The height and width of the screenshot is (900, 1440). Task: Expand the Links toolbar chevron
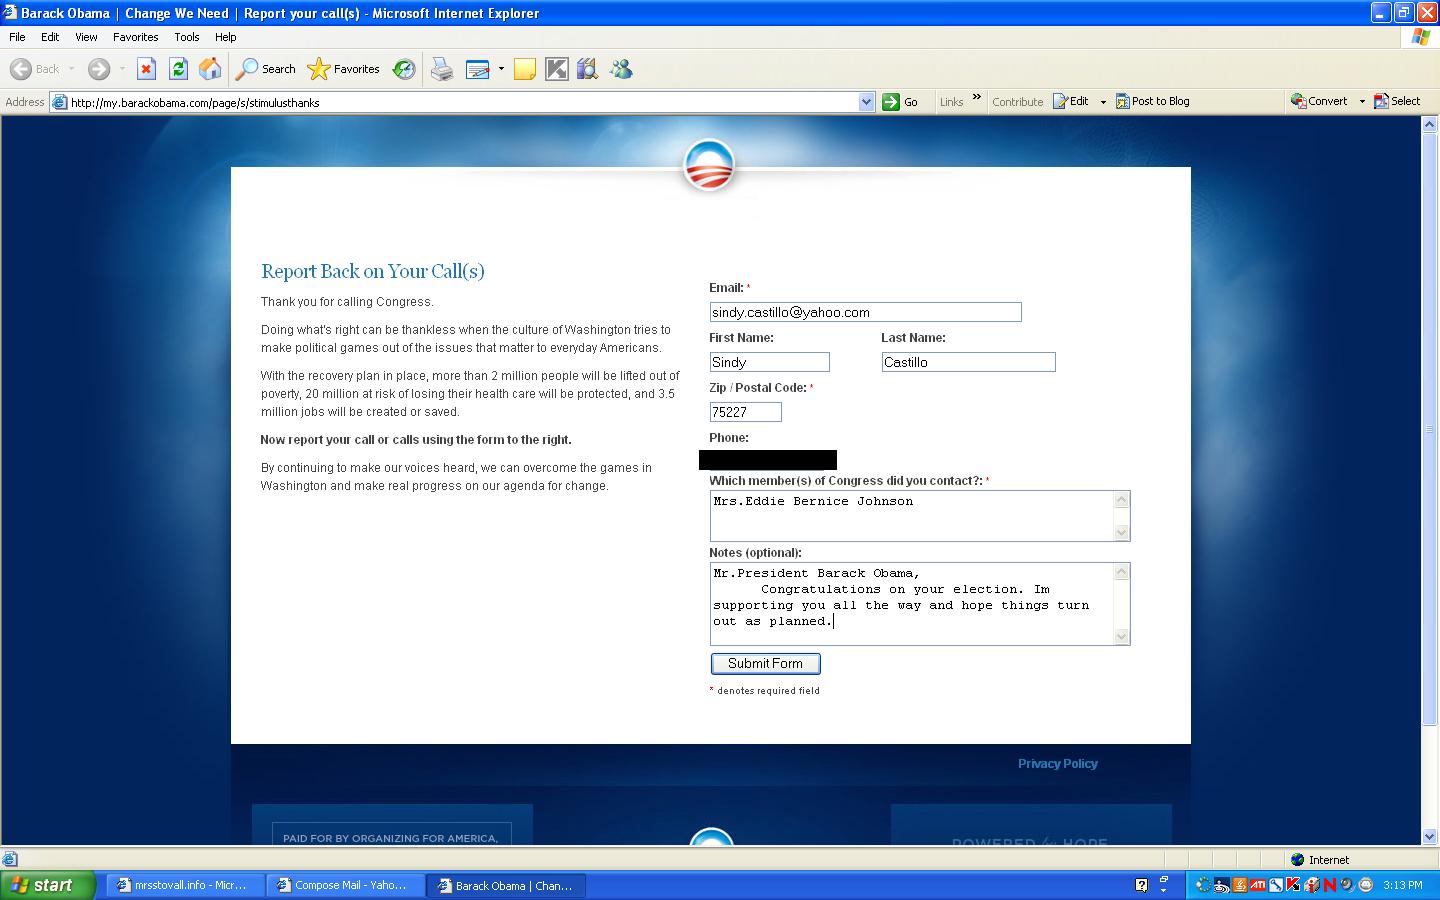click(977, 98)
